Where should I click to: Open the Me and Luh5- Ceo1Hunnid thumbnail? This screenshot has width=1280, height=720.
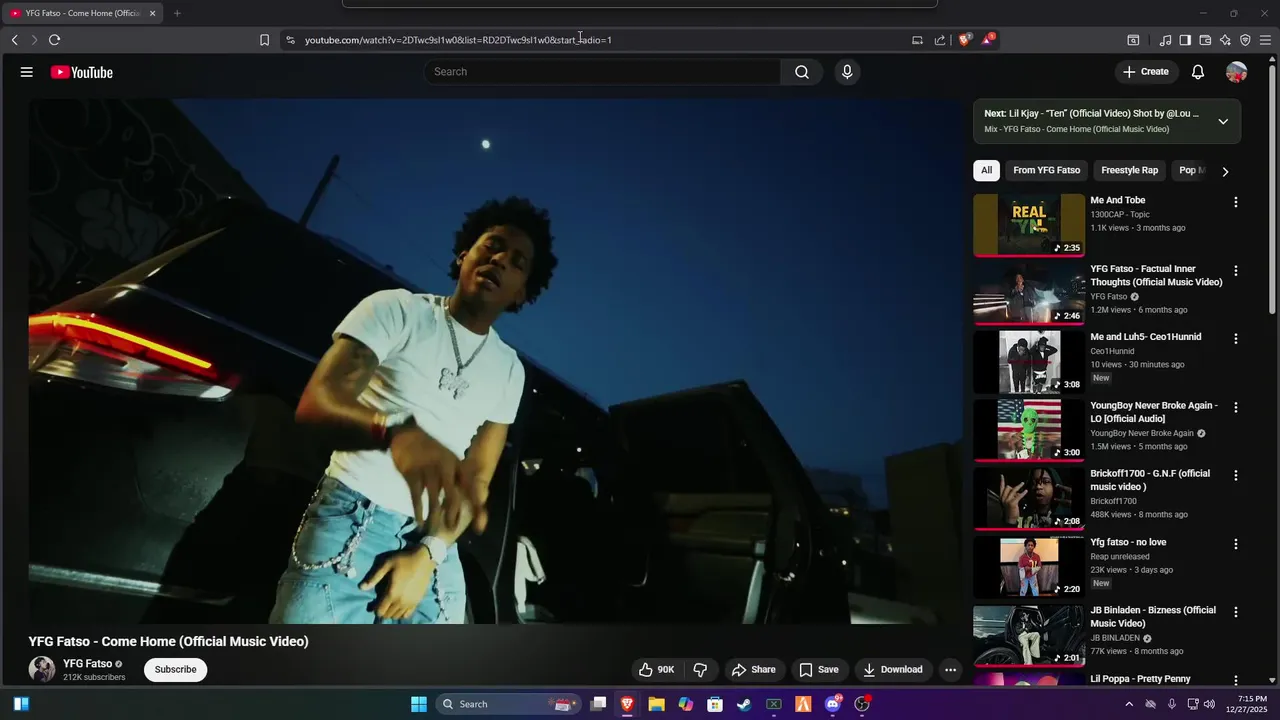pyautogui.click(x=1029, y=361)
